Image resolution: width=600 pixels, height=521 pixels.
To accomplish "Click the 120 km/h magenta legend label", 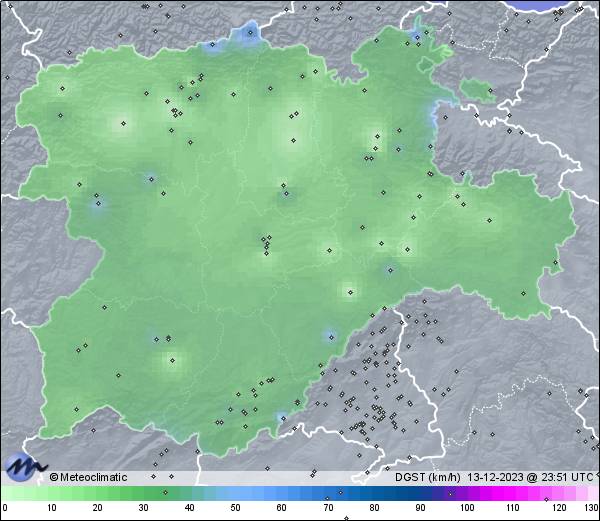I will 558,508.
